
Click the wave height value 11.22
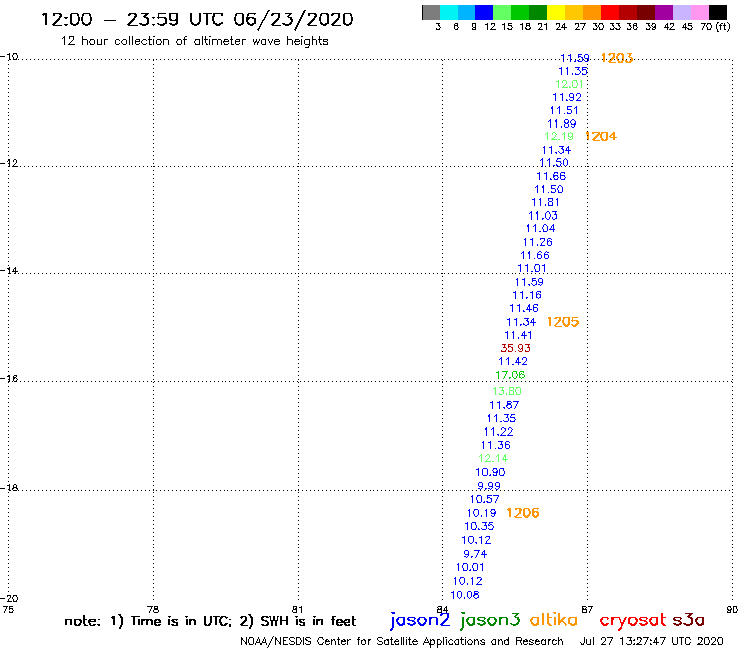point(498,432)
